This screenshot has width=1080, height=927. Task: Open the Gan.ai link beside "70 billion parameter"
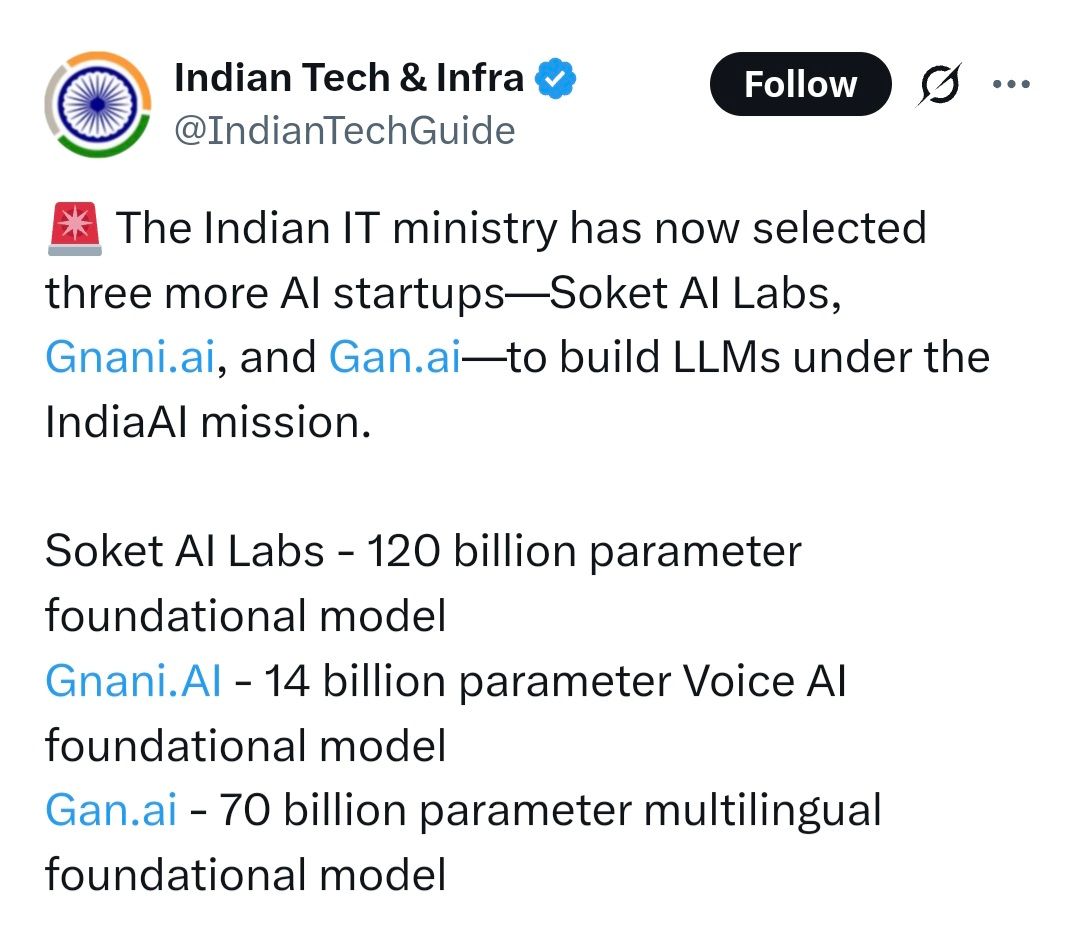coord(111,810)
